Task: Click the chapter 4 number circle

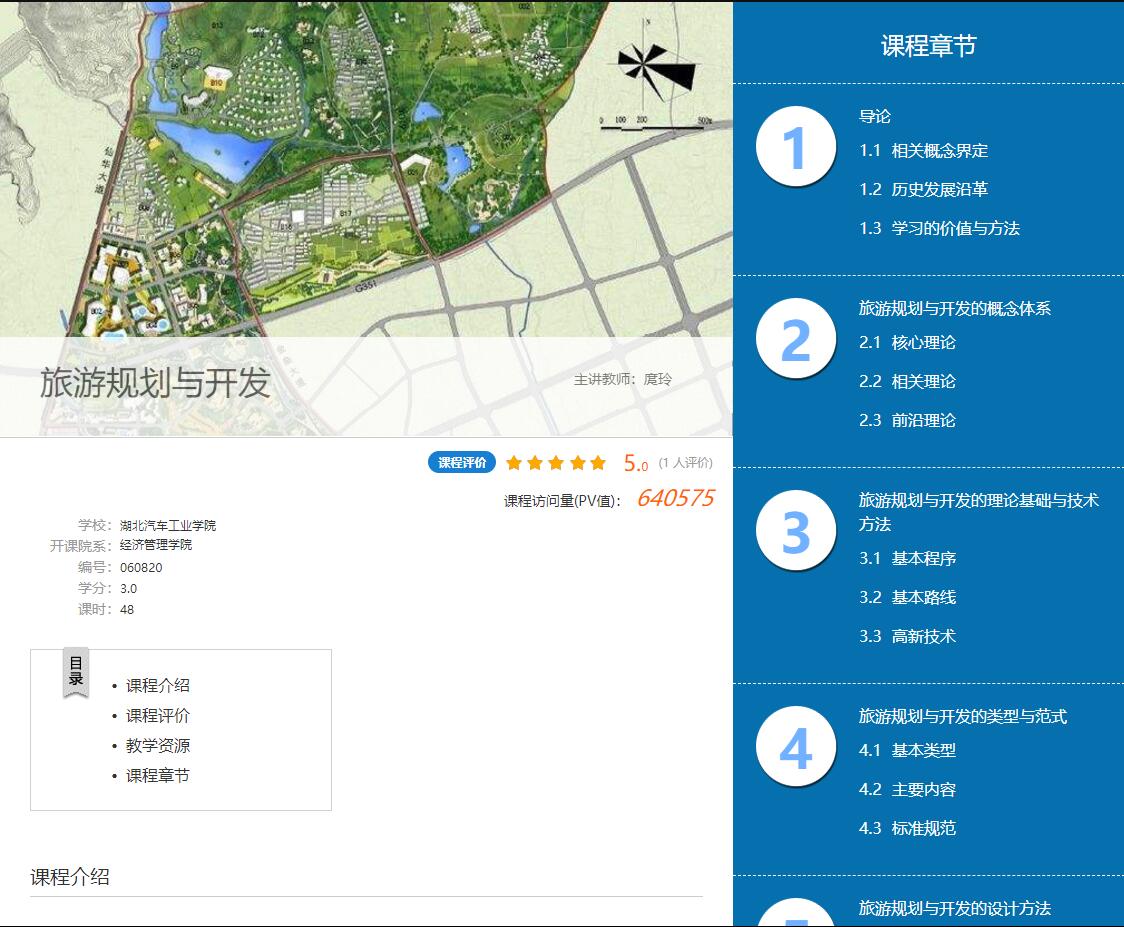Action: (x=795, y=747)
